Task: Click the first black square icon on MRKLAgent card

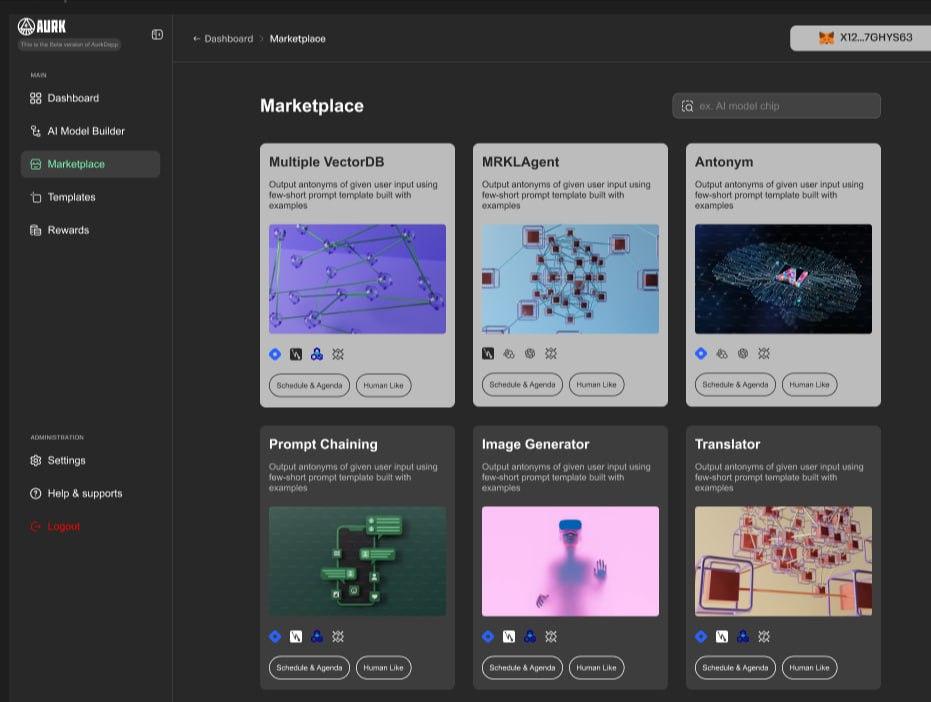Action: click(488, 354)
